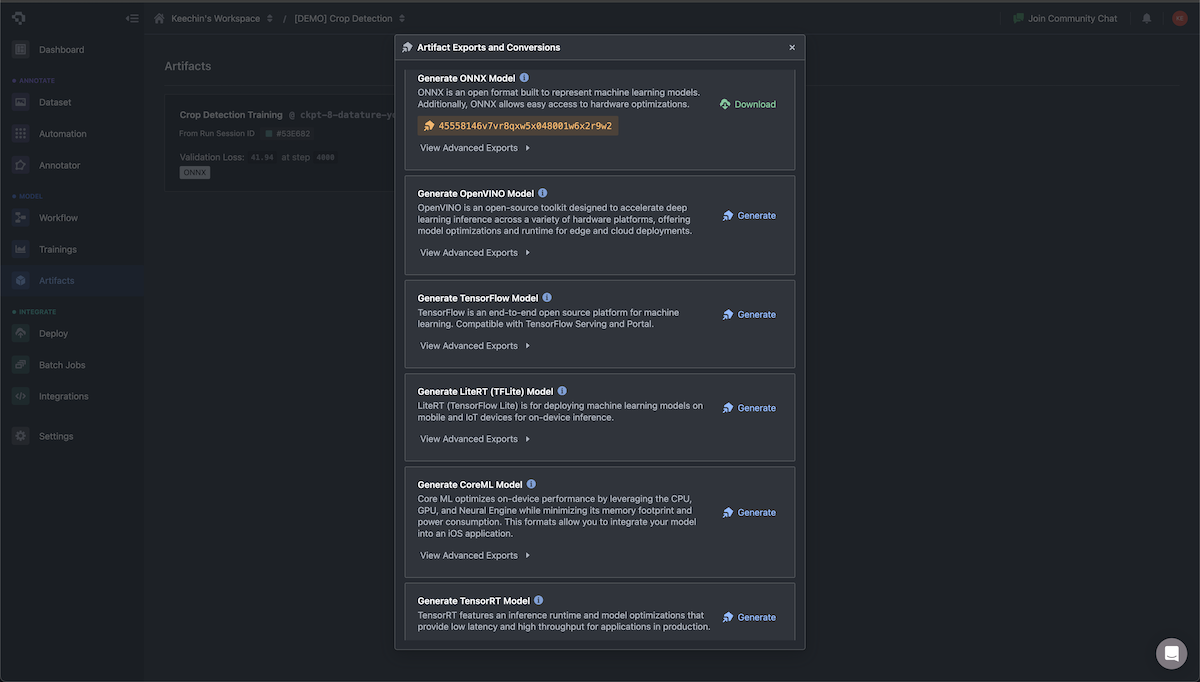Click the ONNX tag on the artifact card
This screenshot has height=682, width=1200.
[x=195, y=172]
